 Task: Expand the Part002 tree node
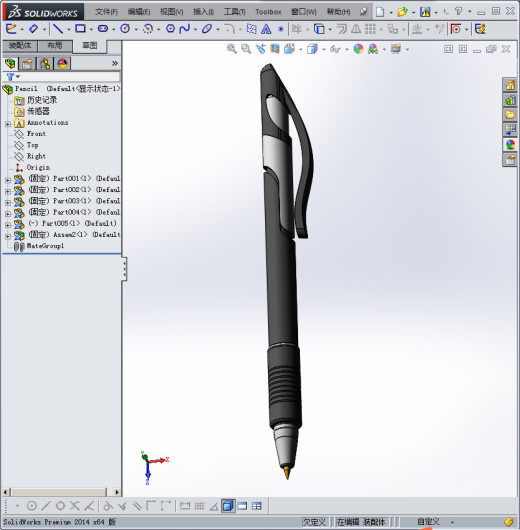(7, 191)
